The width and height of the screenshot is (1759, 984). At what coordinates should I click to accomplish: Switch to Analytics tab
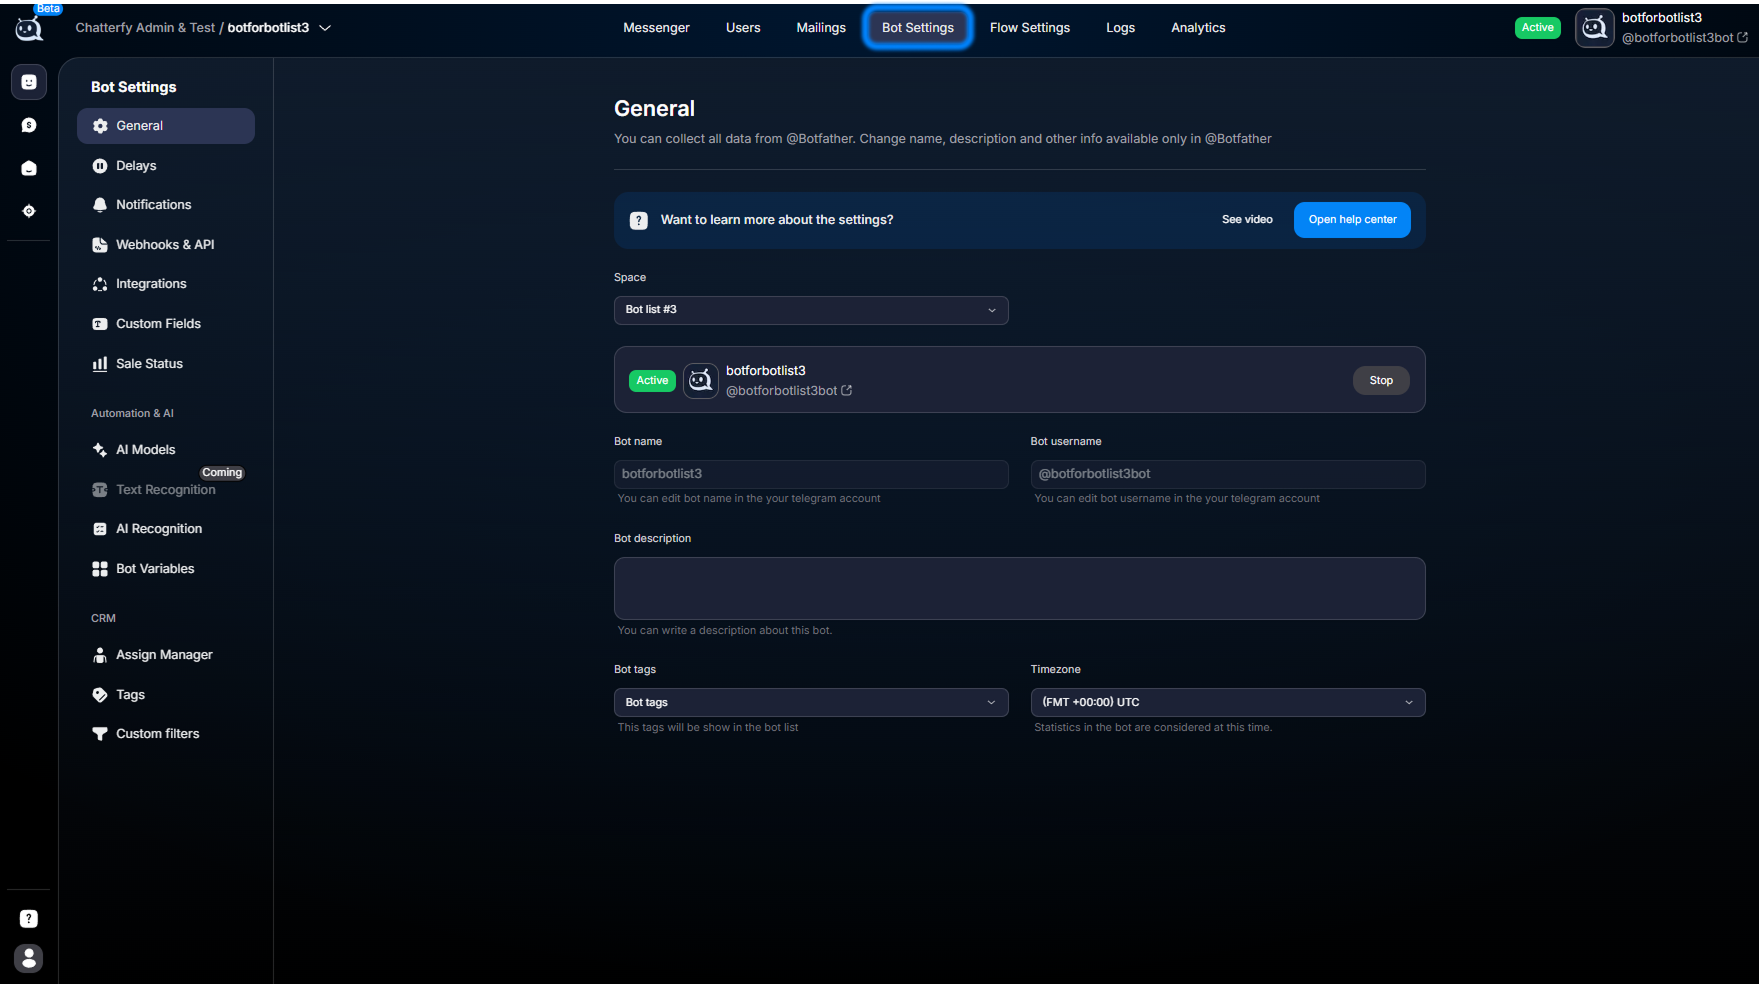tap(1198, 28)
